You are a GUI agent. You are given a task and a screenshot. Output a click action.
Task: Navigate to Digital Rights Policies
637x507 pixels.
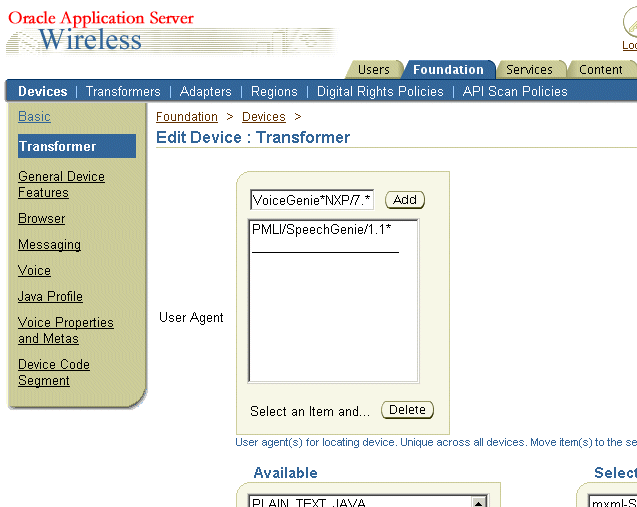(x=380, y=91)
